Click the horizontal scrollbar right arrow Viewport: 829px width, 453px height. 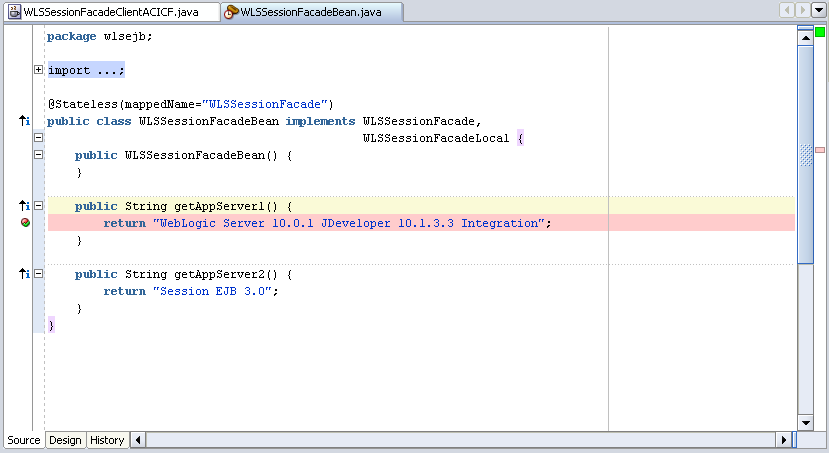[x=784, y=440]
